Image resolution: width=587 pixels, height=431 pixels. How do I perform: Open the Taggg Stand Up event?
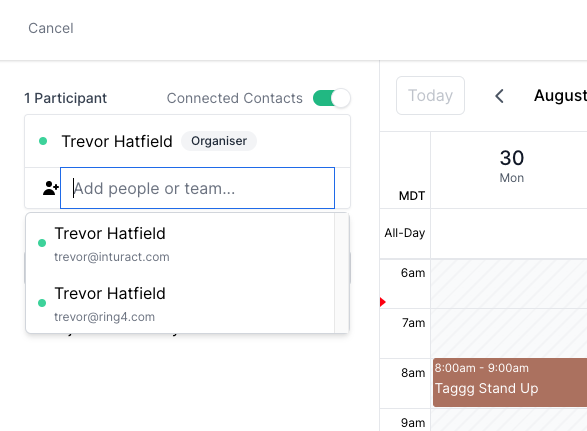point(510,382)
